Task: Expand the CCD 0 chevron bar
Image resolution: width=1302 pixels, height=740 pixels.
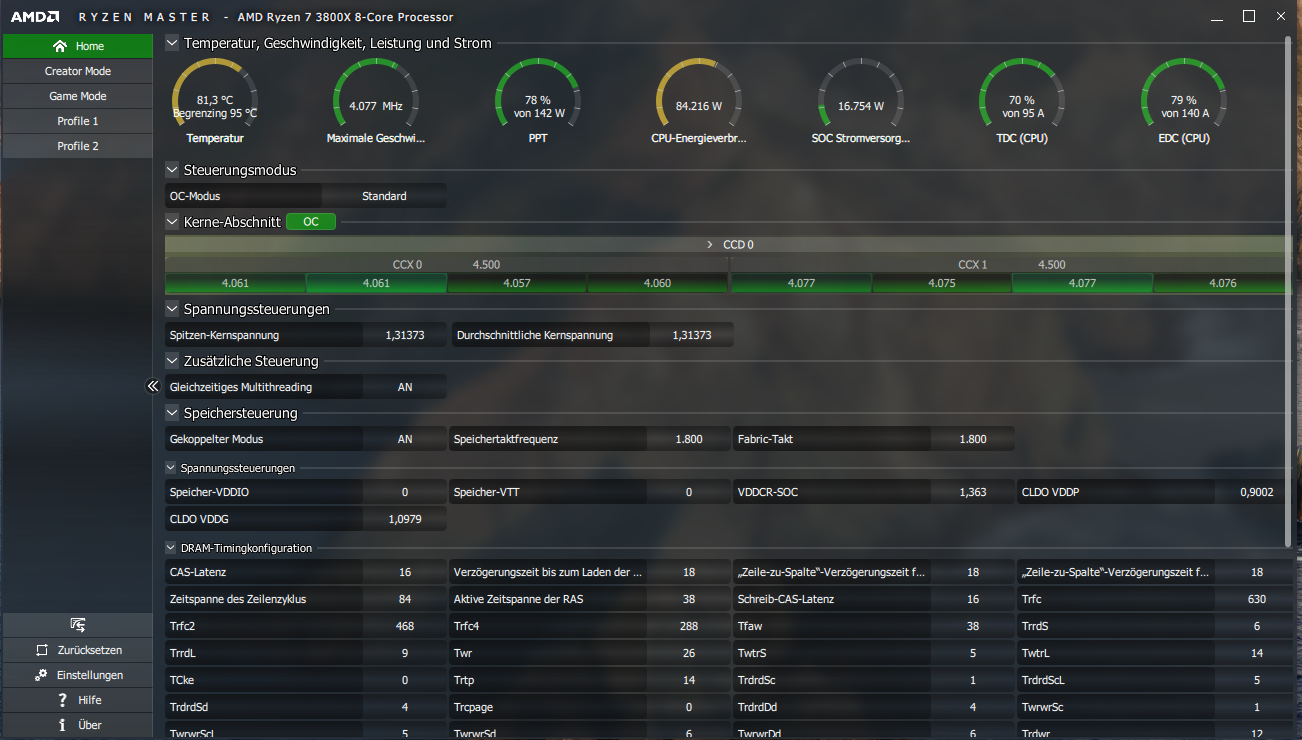Action: 729,244
